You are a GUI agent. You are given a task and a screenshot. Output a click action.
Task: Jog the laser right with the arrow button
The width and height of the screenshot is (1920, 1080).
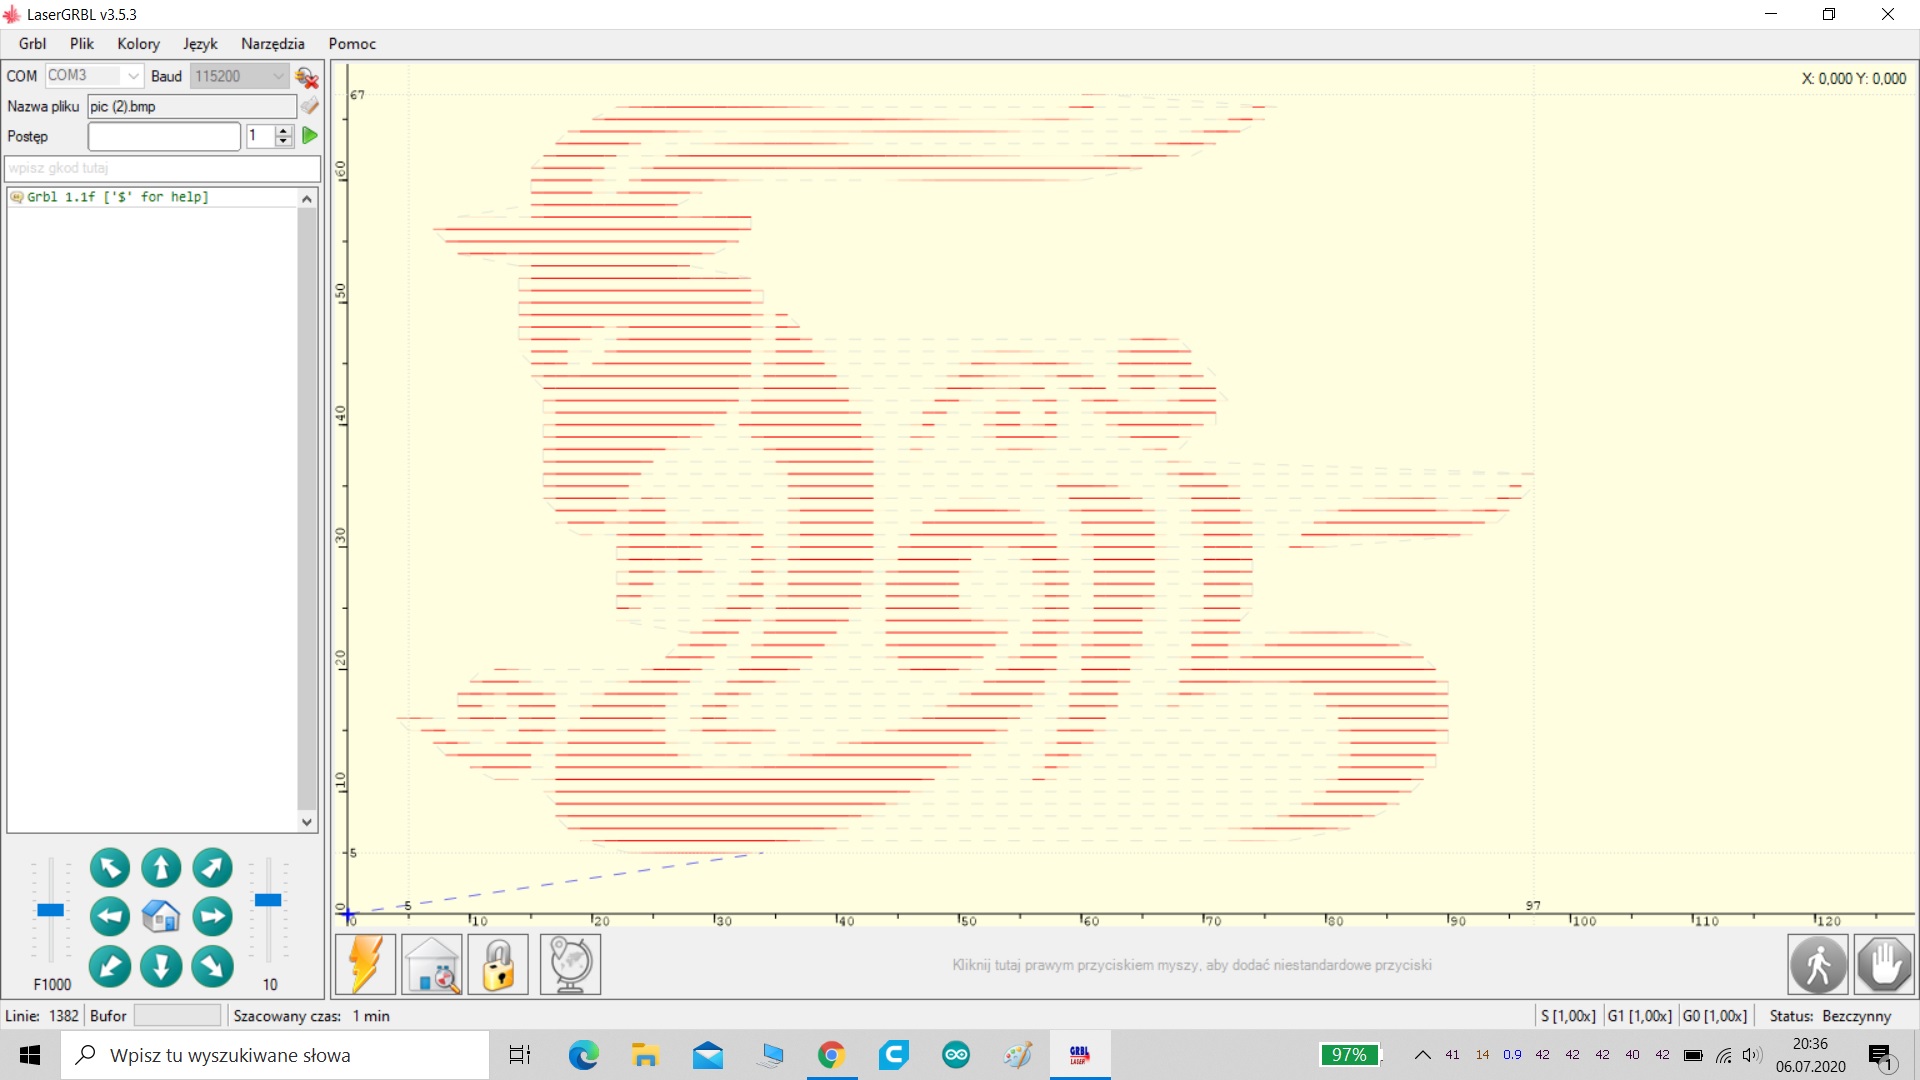212,916
